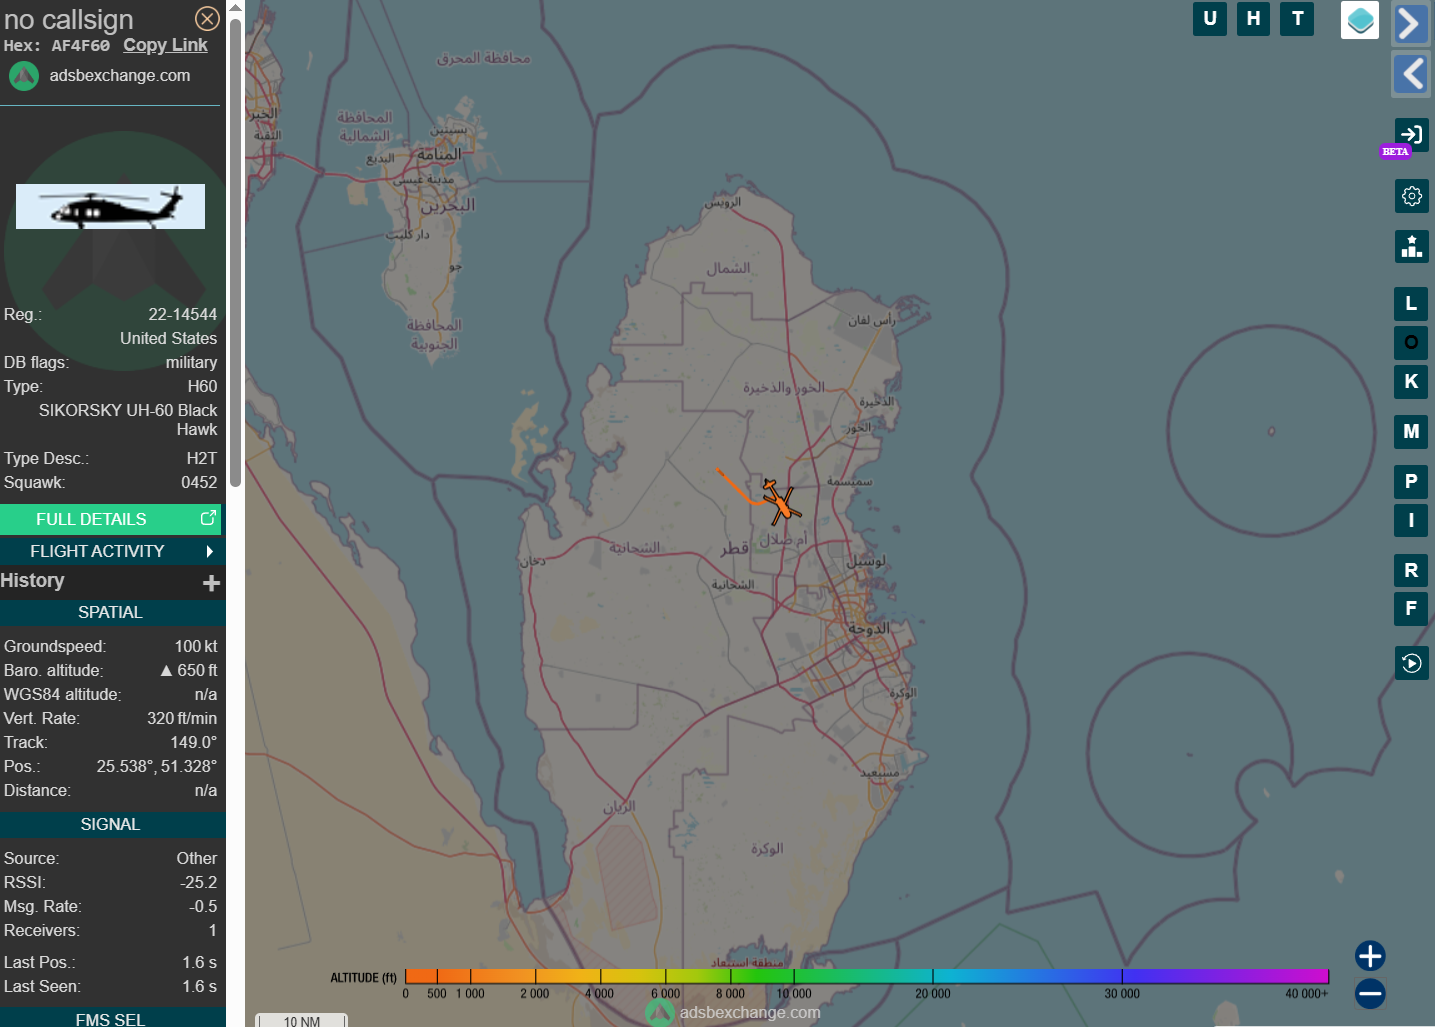Click the position 25.538°, 51.328°
Viewport: 1435px width, 1027px height.
(x=157, y=766)
